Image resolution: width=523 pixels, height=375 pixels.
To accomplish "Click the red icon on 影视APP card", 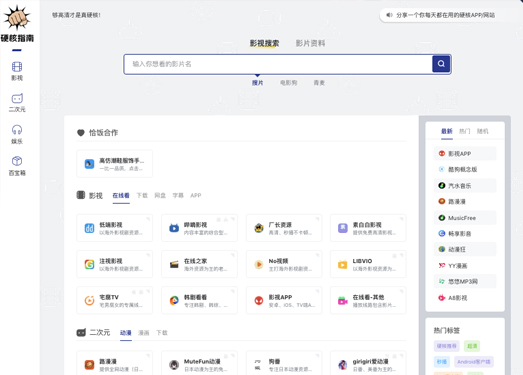I will 259,301.
